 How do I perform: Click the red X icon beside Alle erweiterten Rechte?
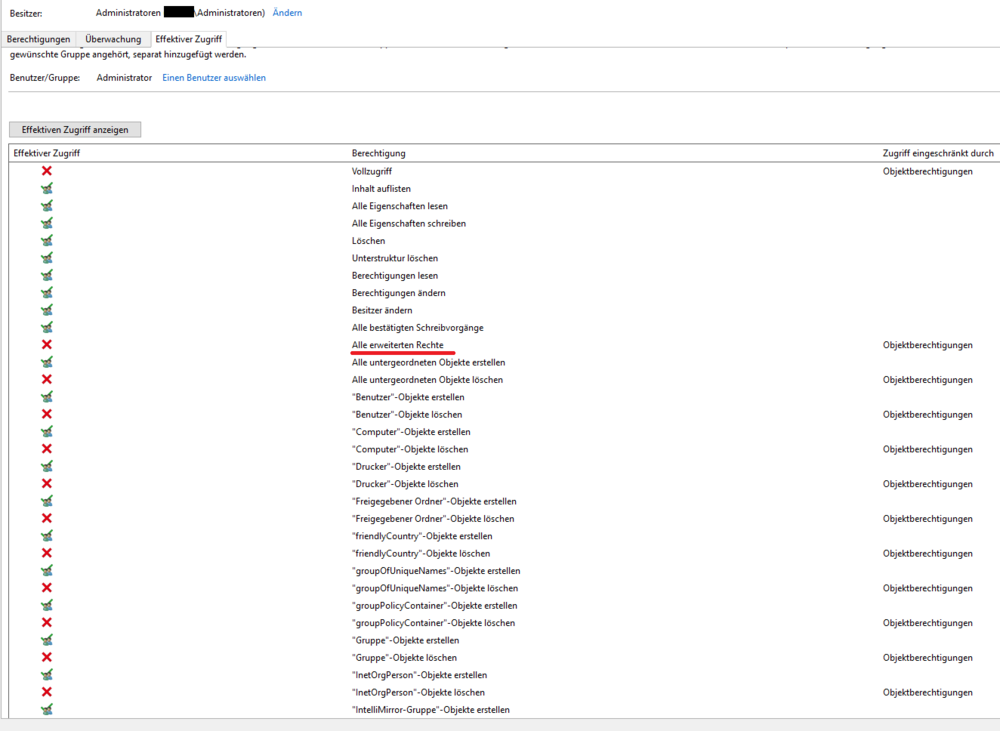pyautogui.click(x=46, y=345)
